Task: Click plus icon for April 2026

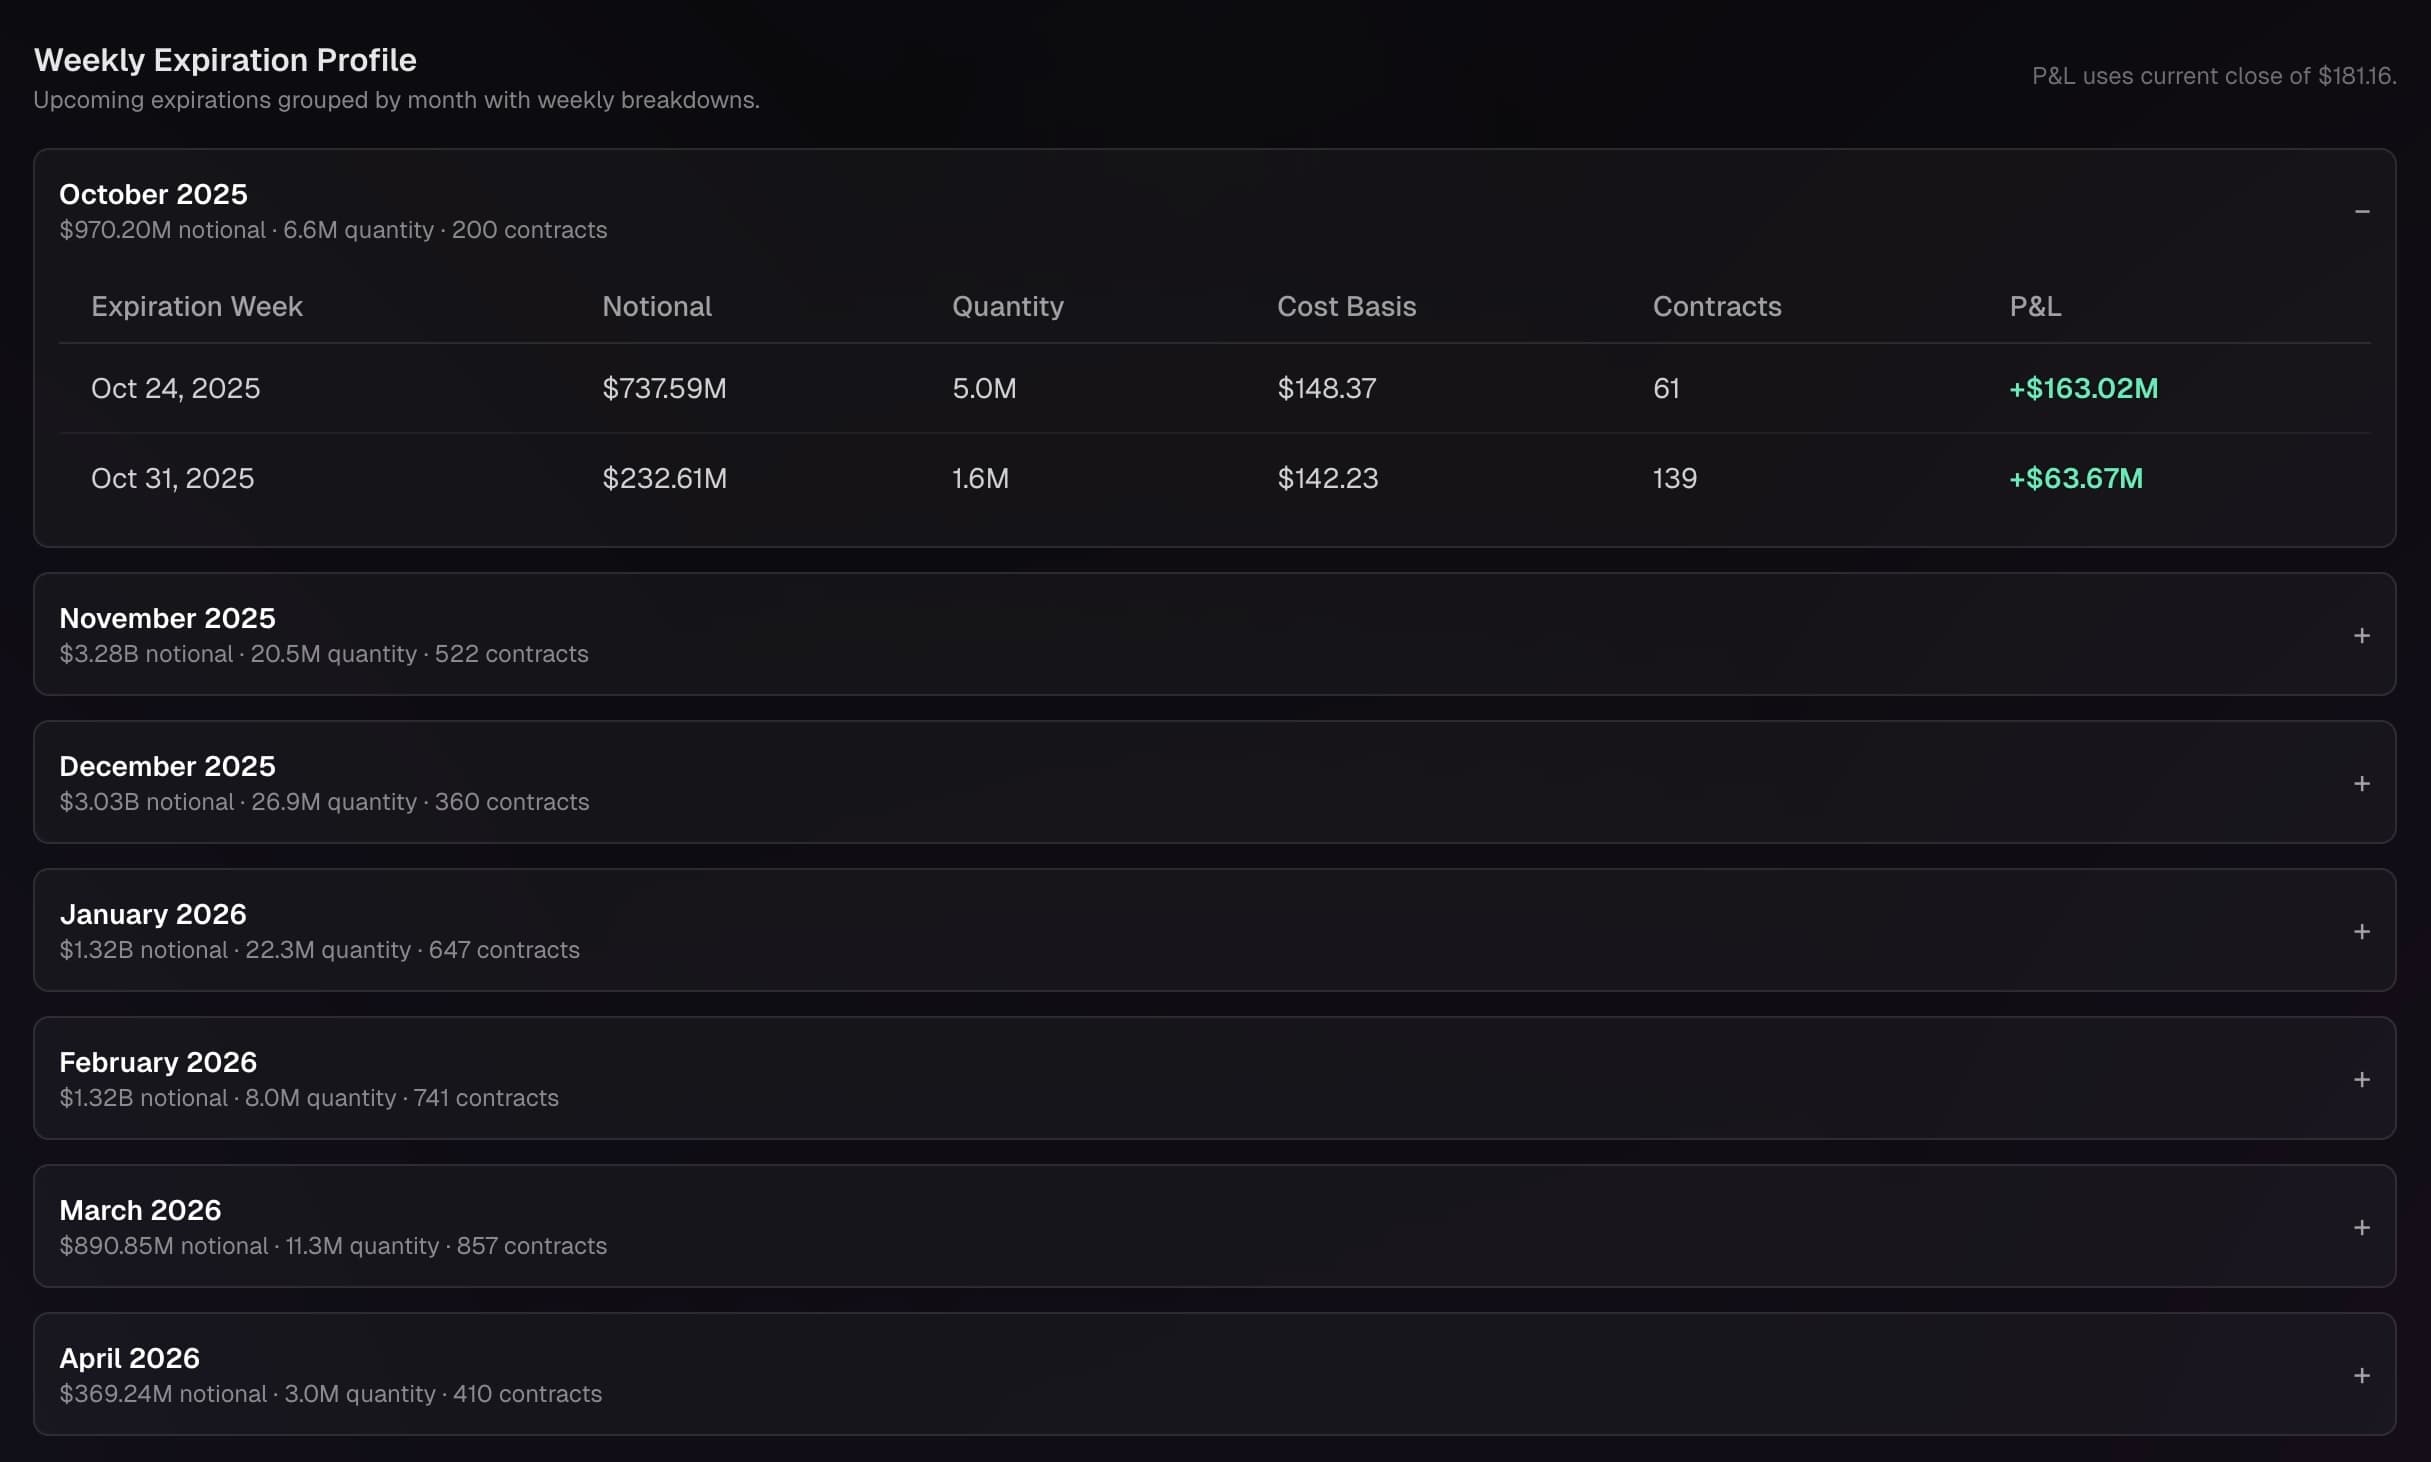Action: click(x=2361, y=1376)
